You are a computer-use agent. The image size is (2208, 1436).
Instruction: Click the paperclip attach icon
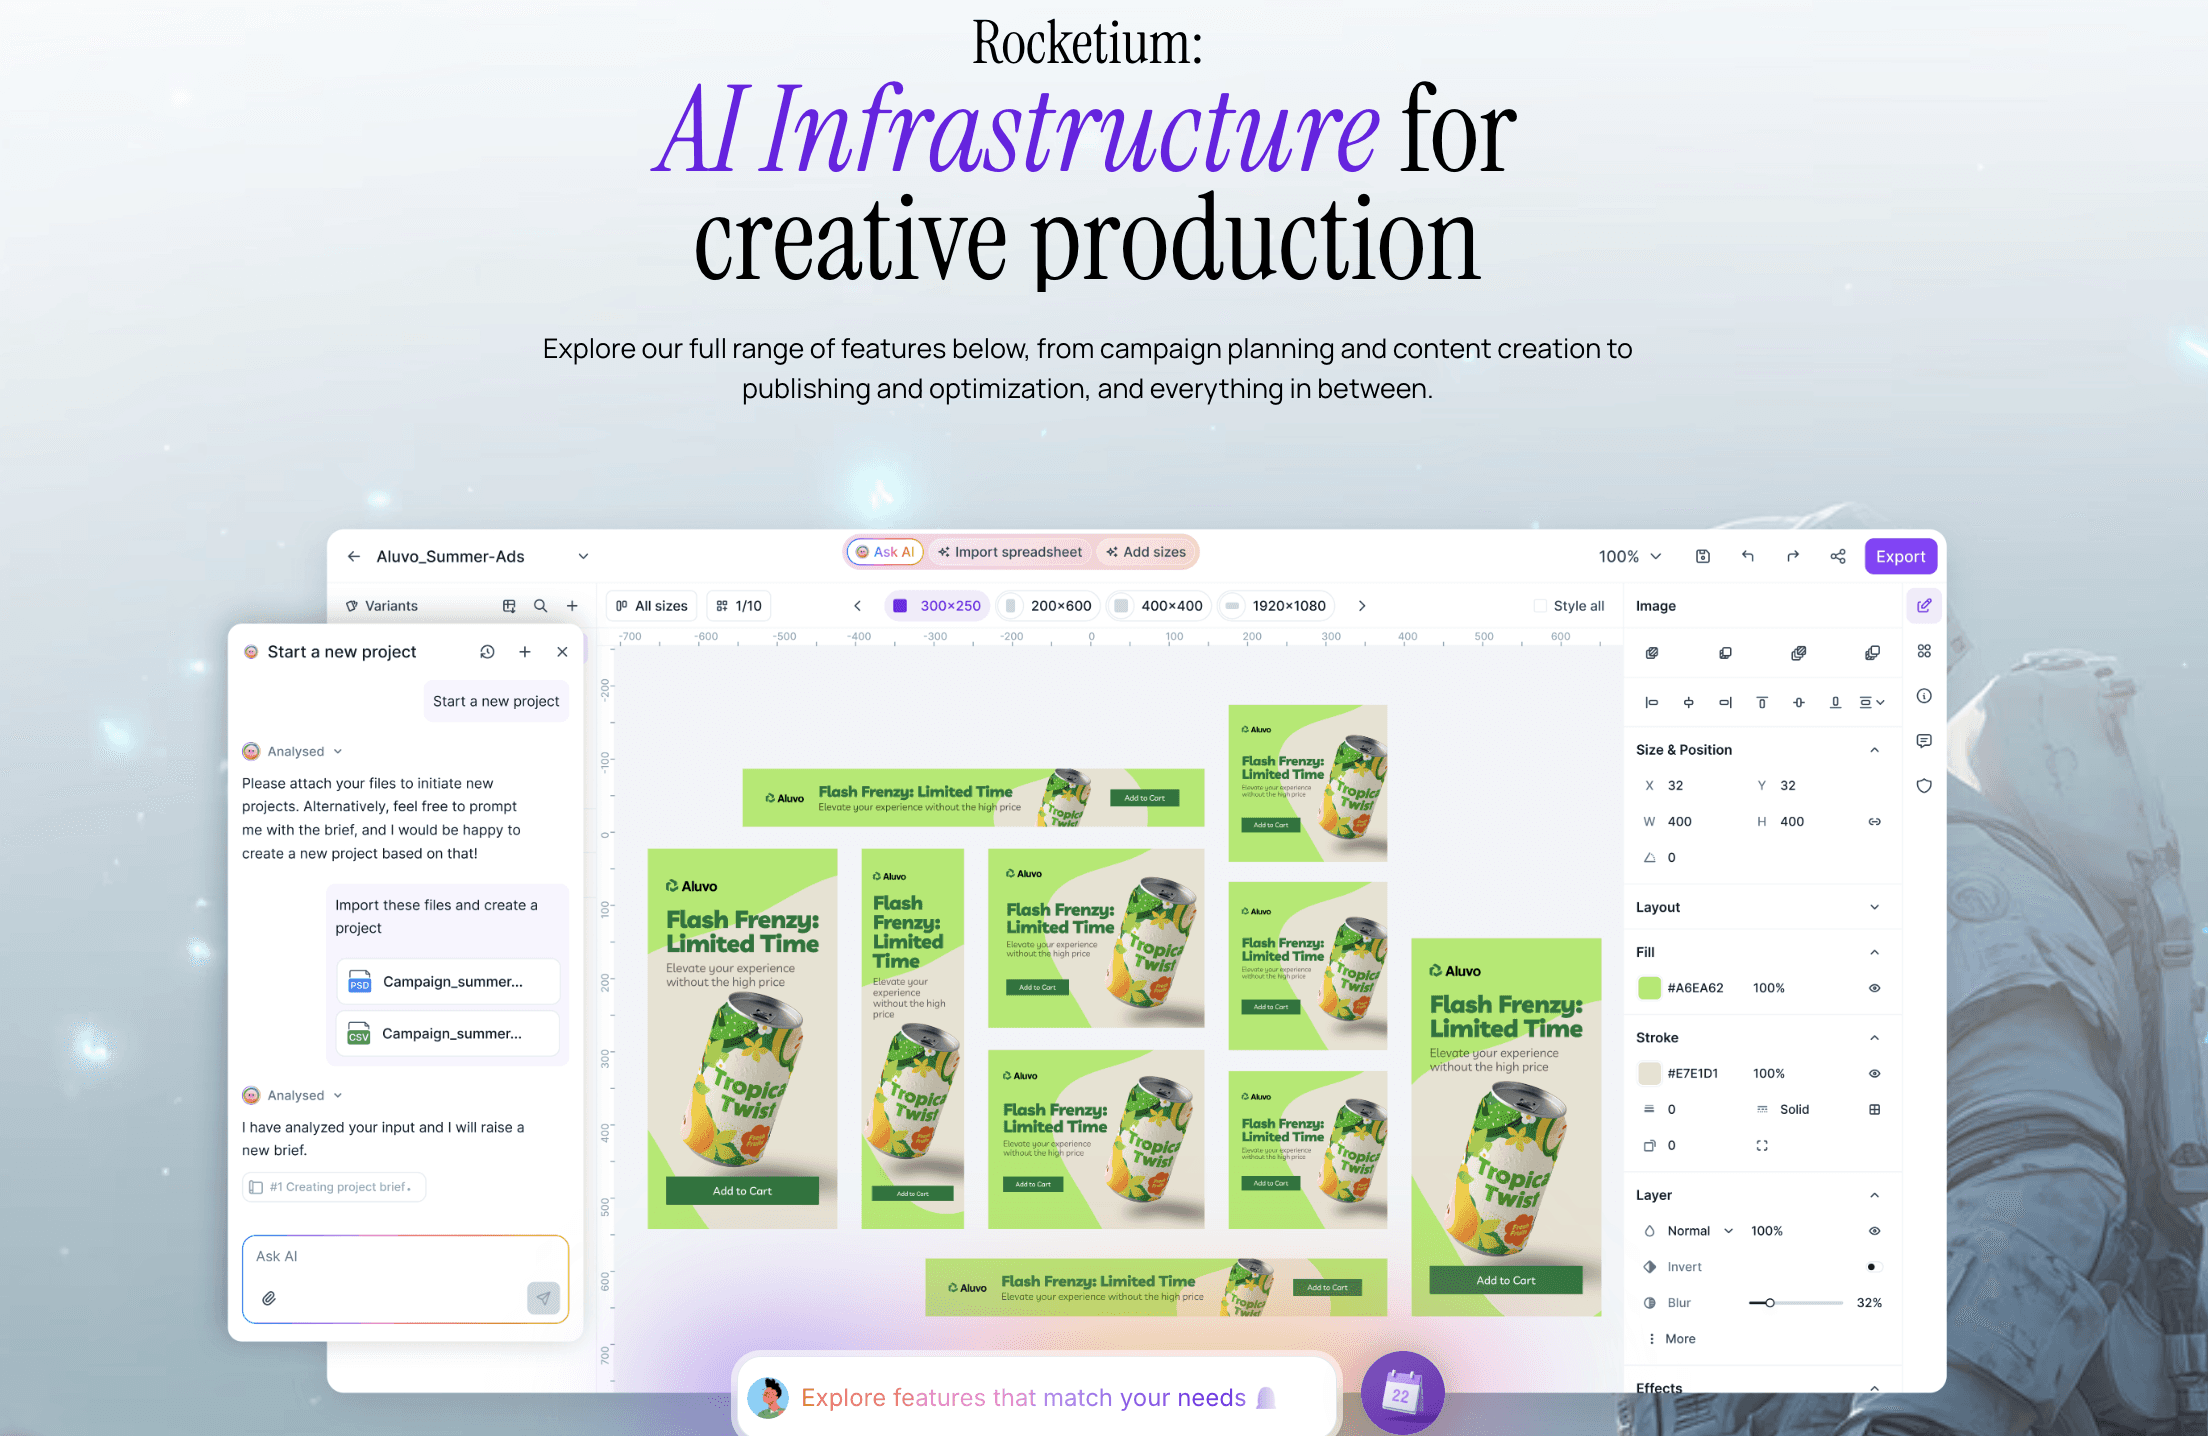pyautogui.click(x=269, y=1298)
